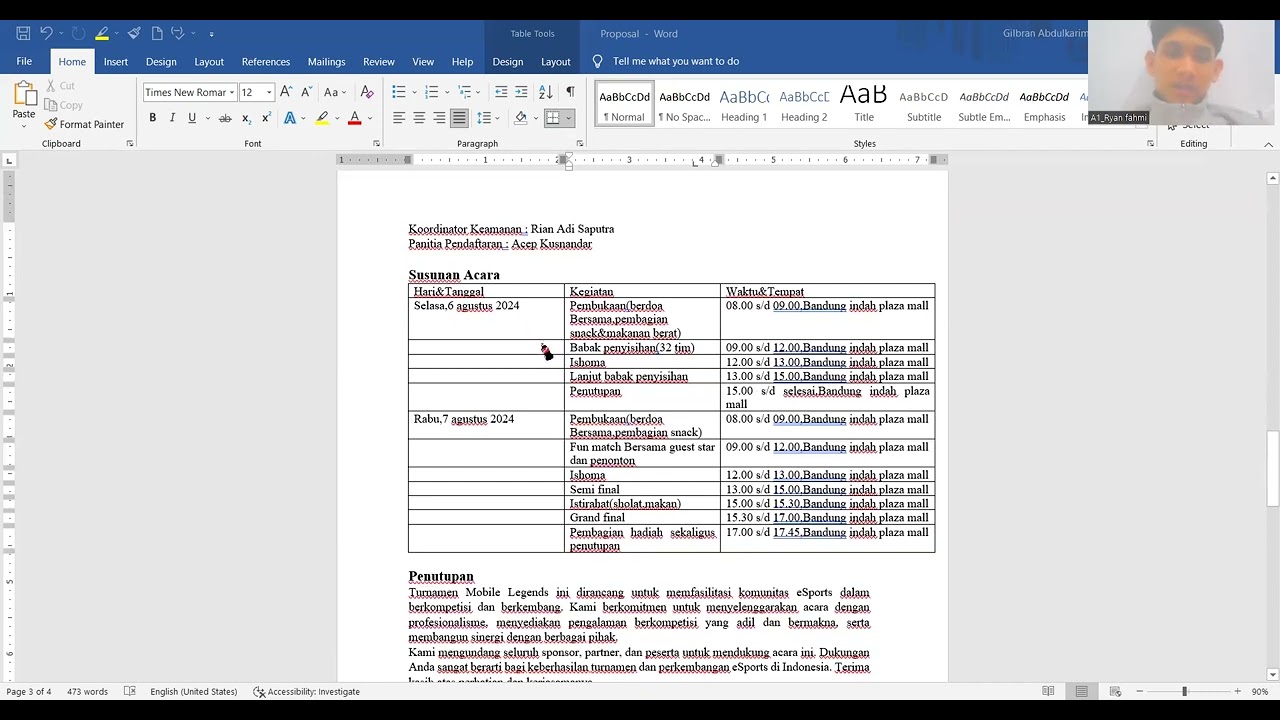Switch to the View tab
Image resolution: width=1280 pixels, height=720 pixels.
[x=423, y=61]
